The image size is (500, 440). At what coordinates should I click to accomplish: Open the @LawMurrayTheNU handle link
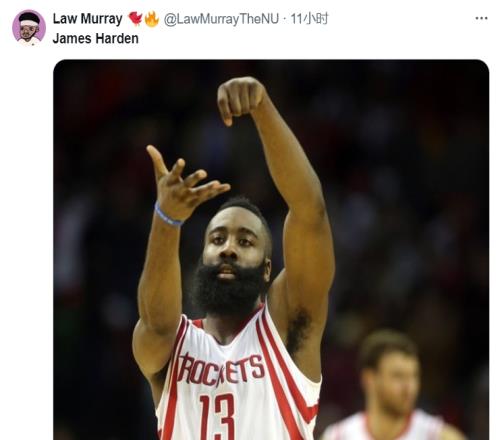(221, 19)
